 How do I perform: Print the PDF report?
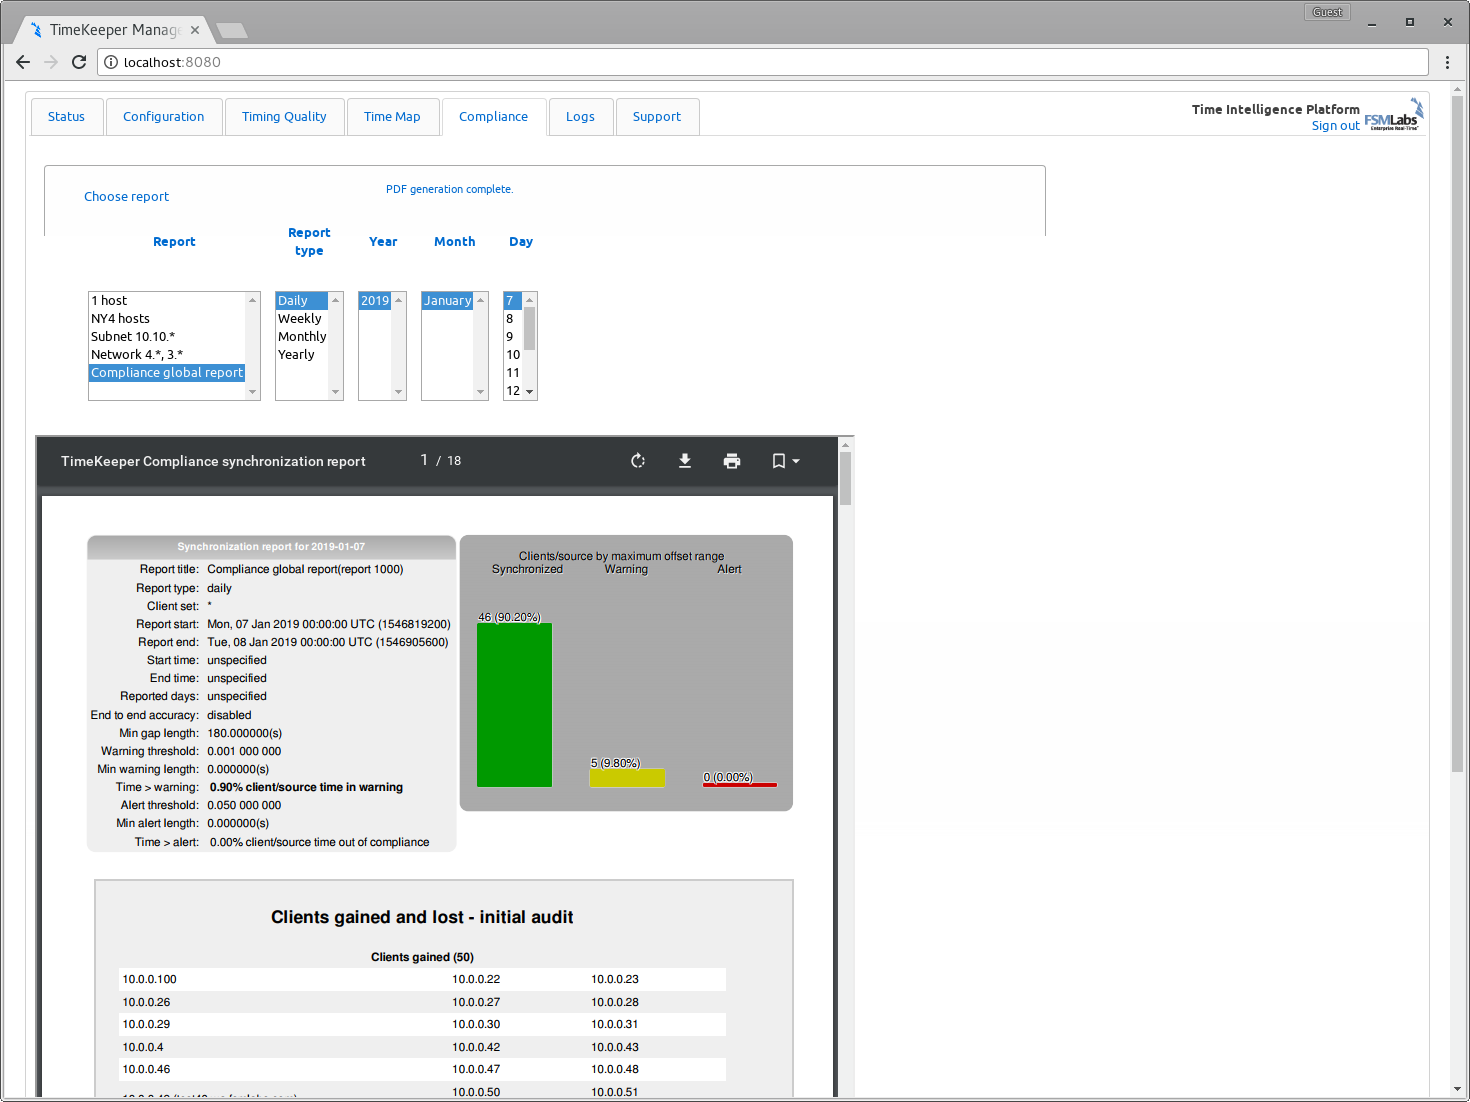click(732, 461)
